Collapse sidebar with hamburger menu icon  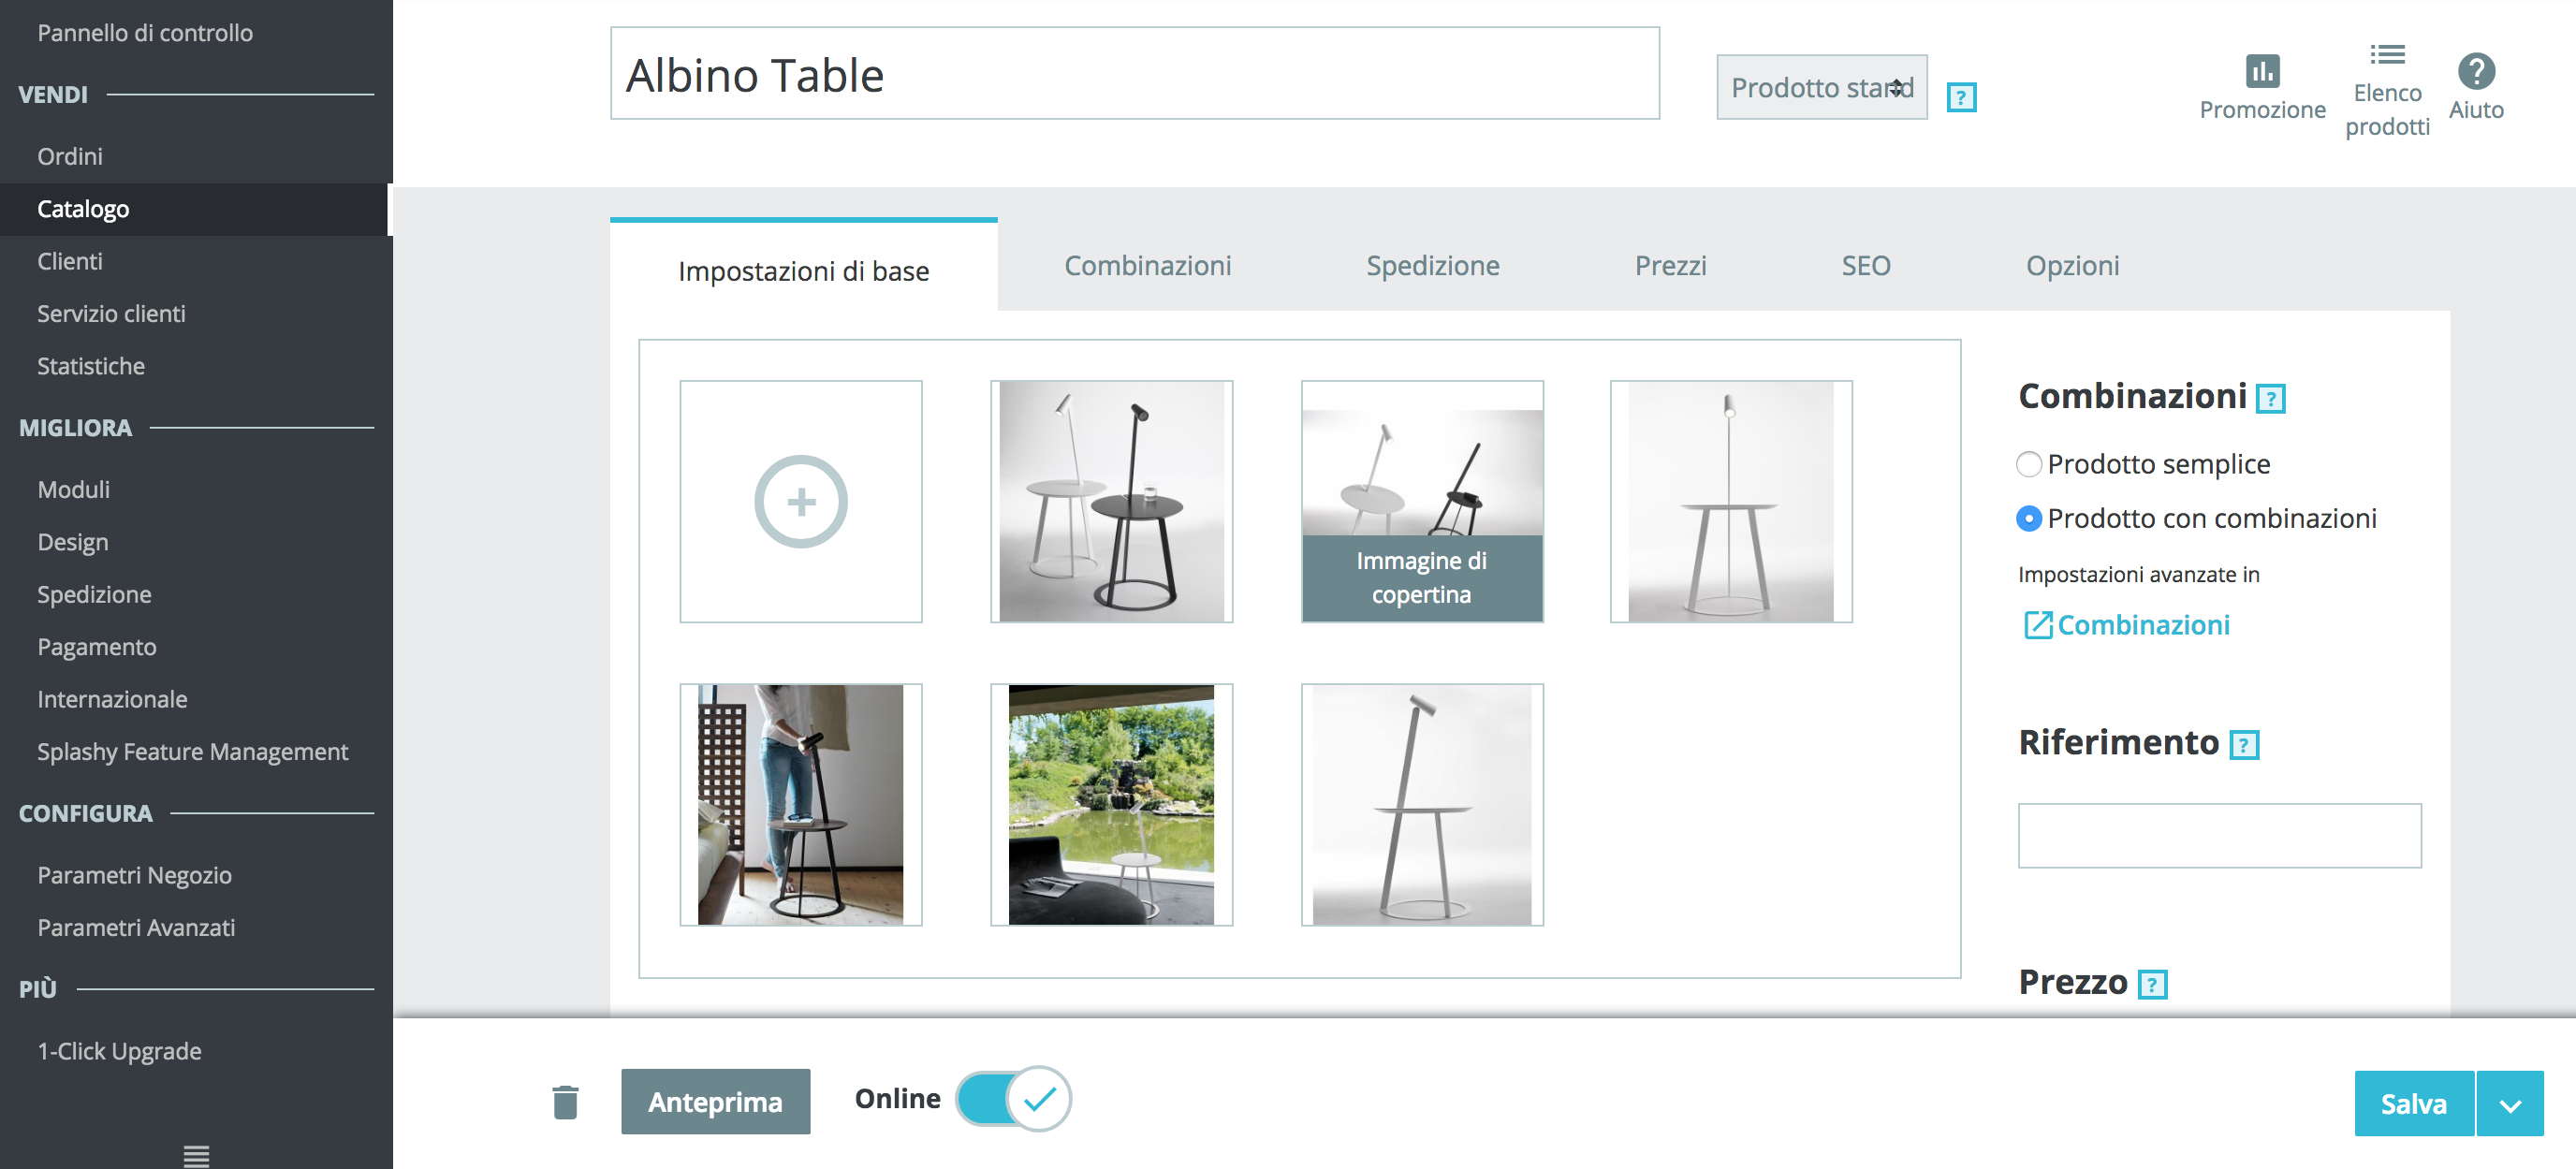click(x=196, y=1155)
